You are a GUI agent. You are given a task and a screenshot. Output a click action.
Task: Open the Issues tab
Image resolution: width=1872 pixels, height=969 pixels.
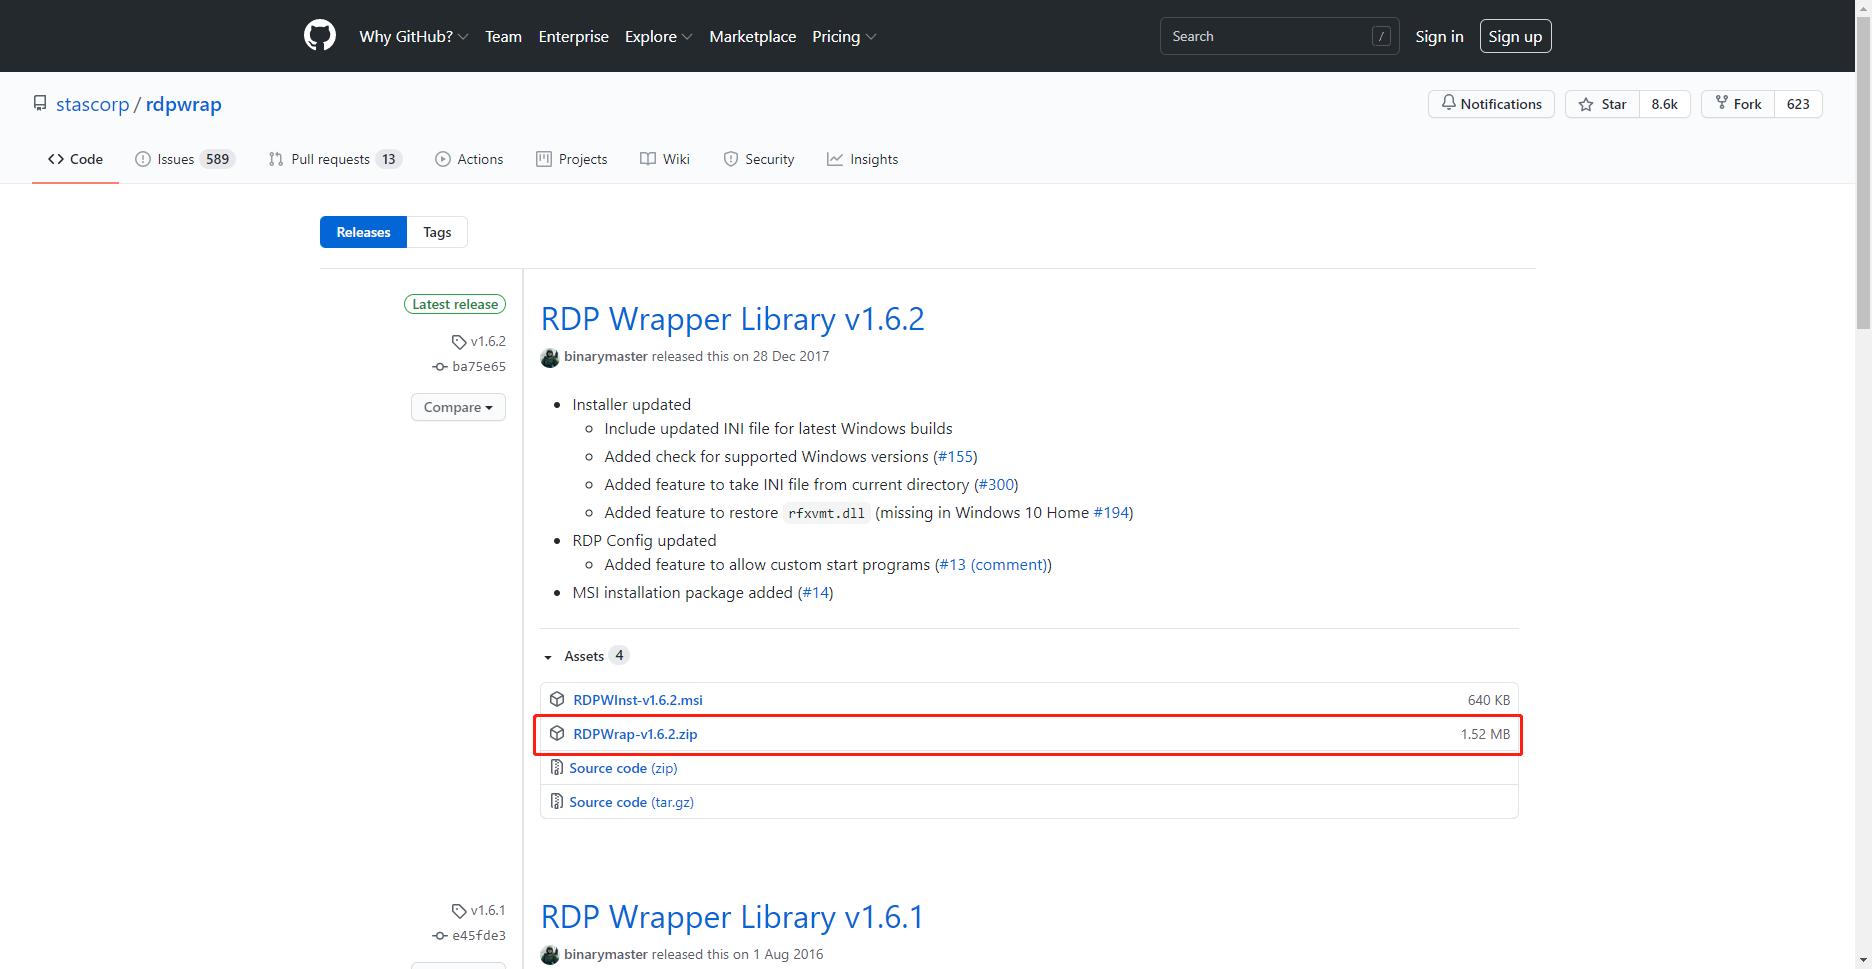coord(185,159)
